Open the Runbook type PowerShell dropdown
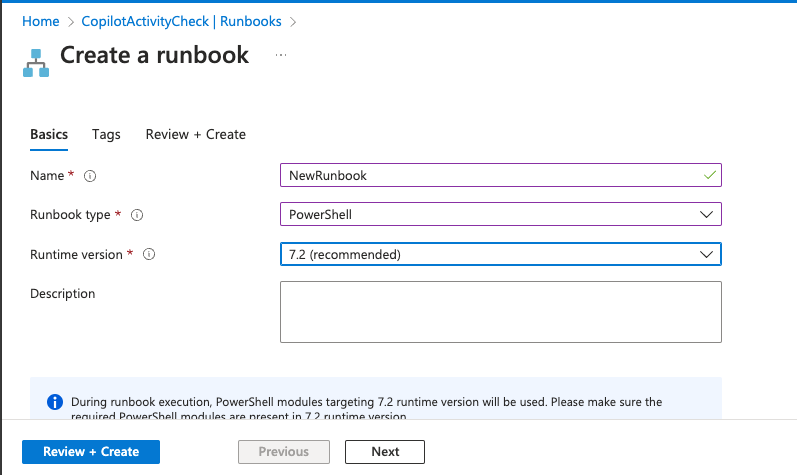The height and width of the screenshot is (475, 797). tap(500, 215)
